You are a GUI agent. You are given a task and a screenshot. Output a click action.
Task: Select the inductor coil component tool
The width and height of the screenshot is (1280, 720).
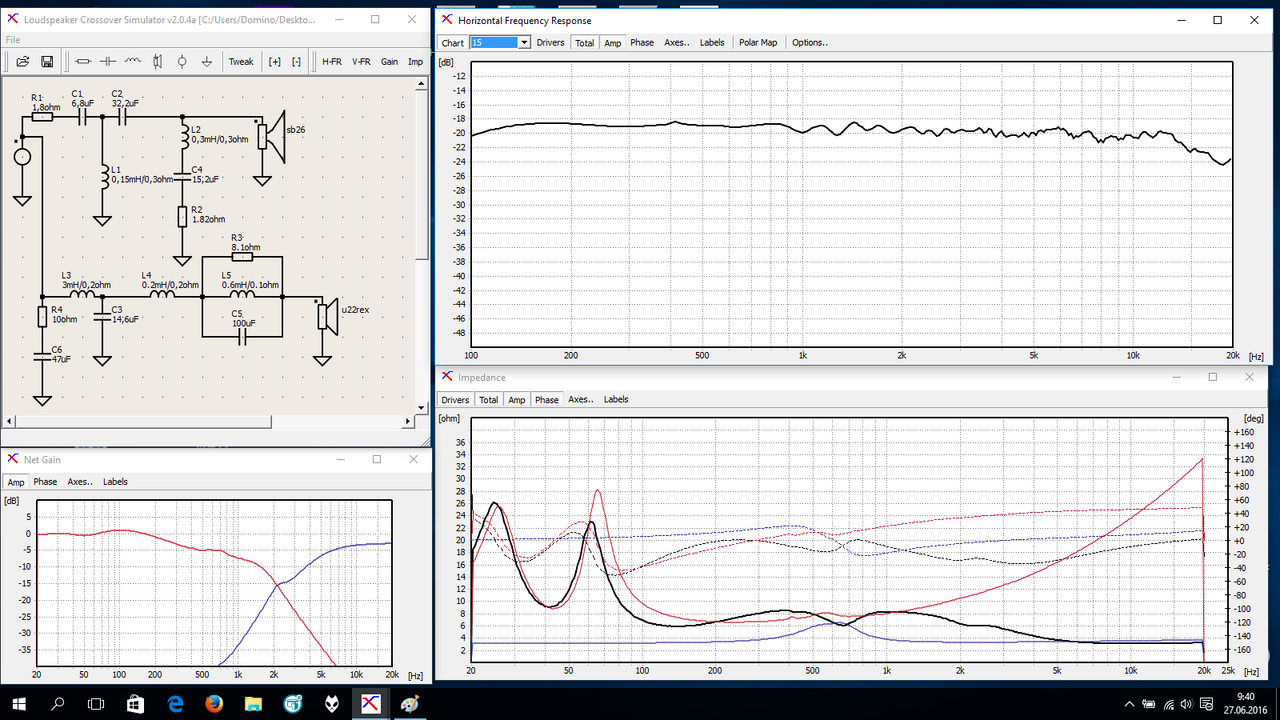point(132,61)
